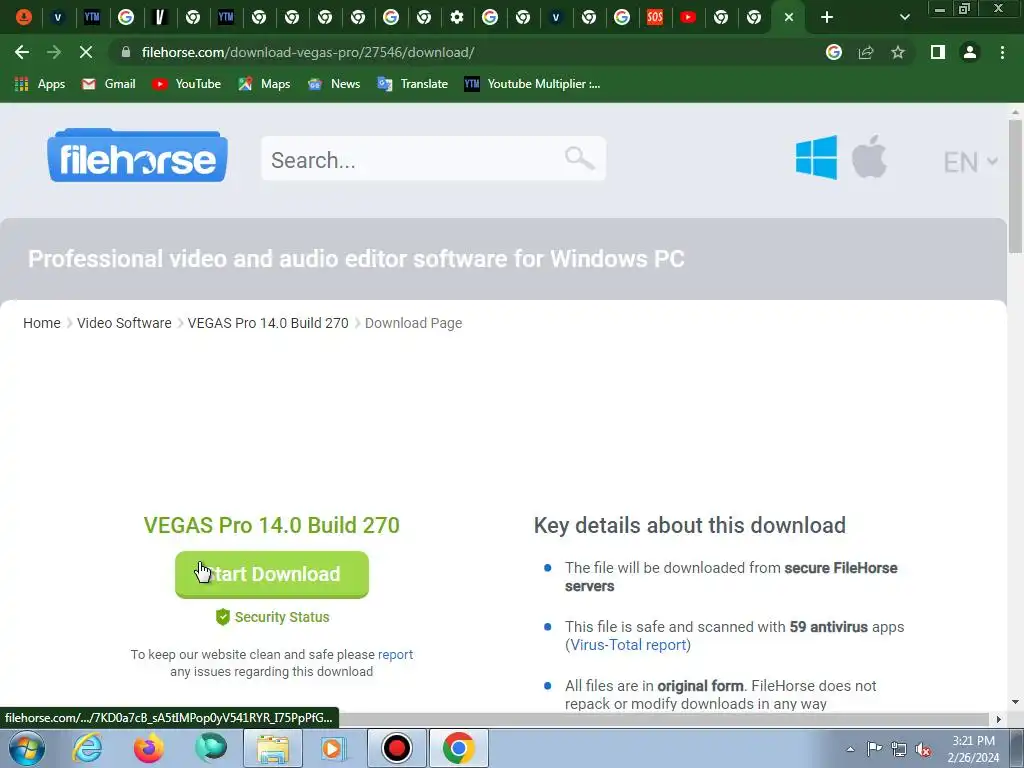The height and width of the screenshot is (768, 1024).
Task: Open the News bookmark
Action: (x=334, y=84)
